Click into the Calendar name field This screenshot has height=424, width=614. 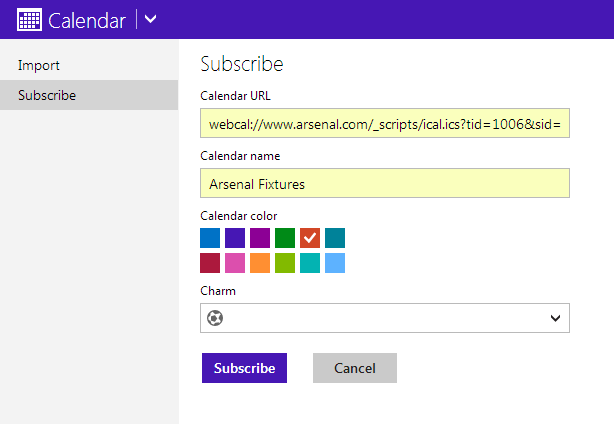coord(385,183)
